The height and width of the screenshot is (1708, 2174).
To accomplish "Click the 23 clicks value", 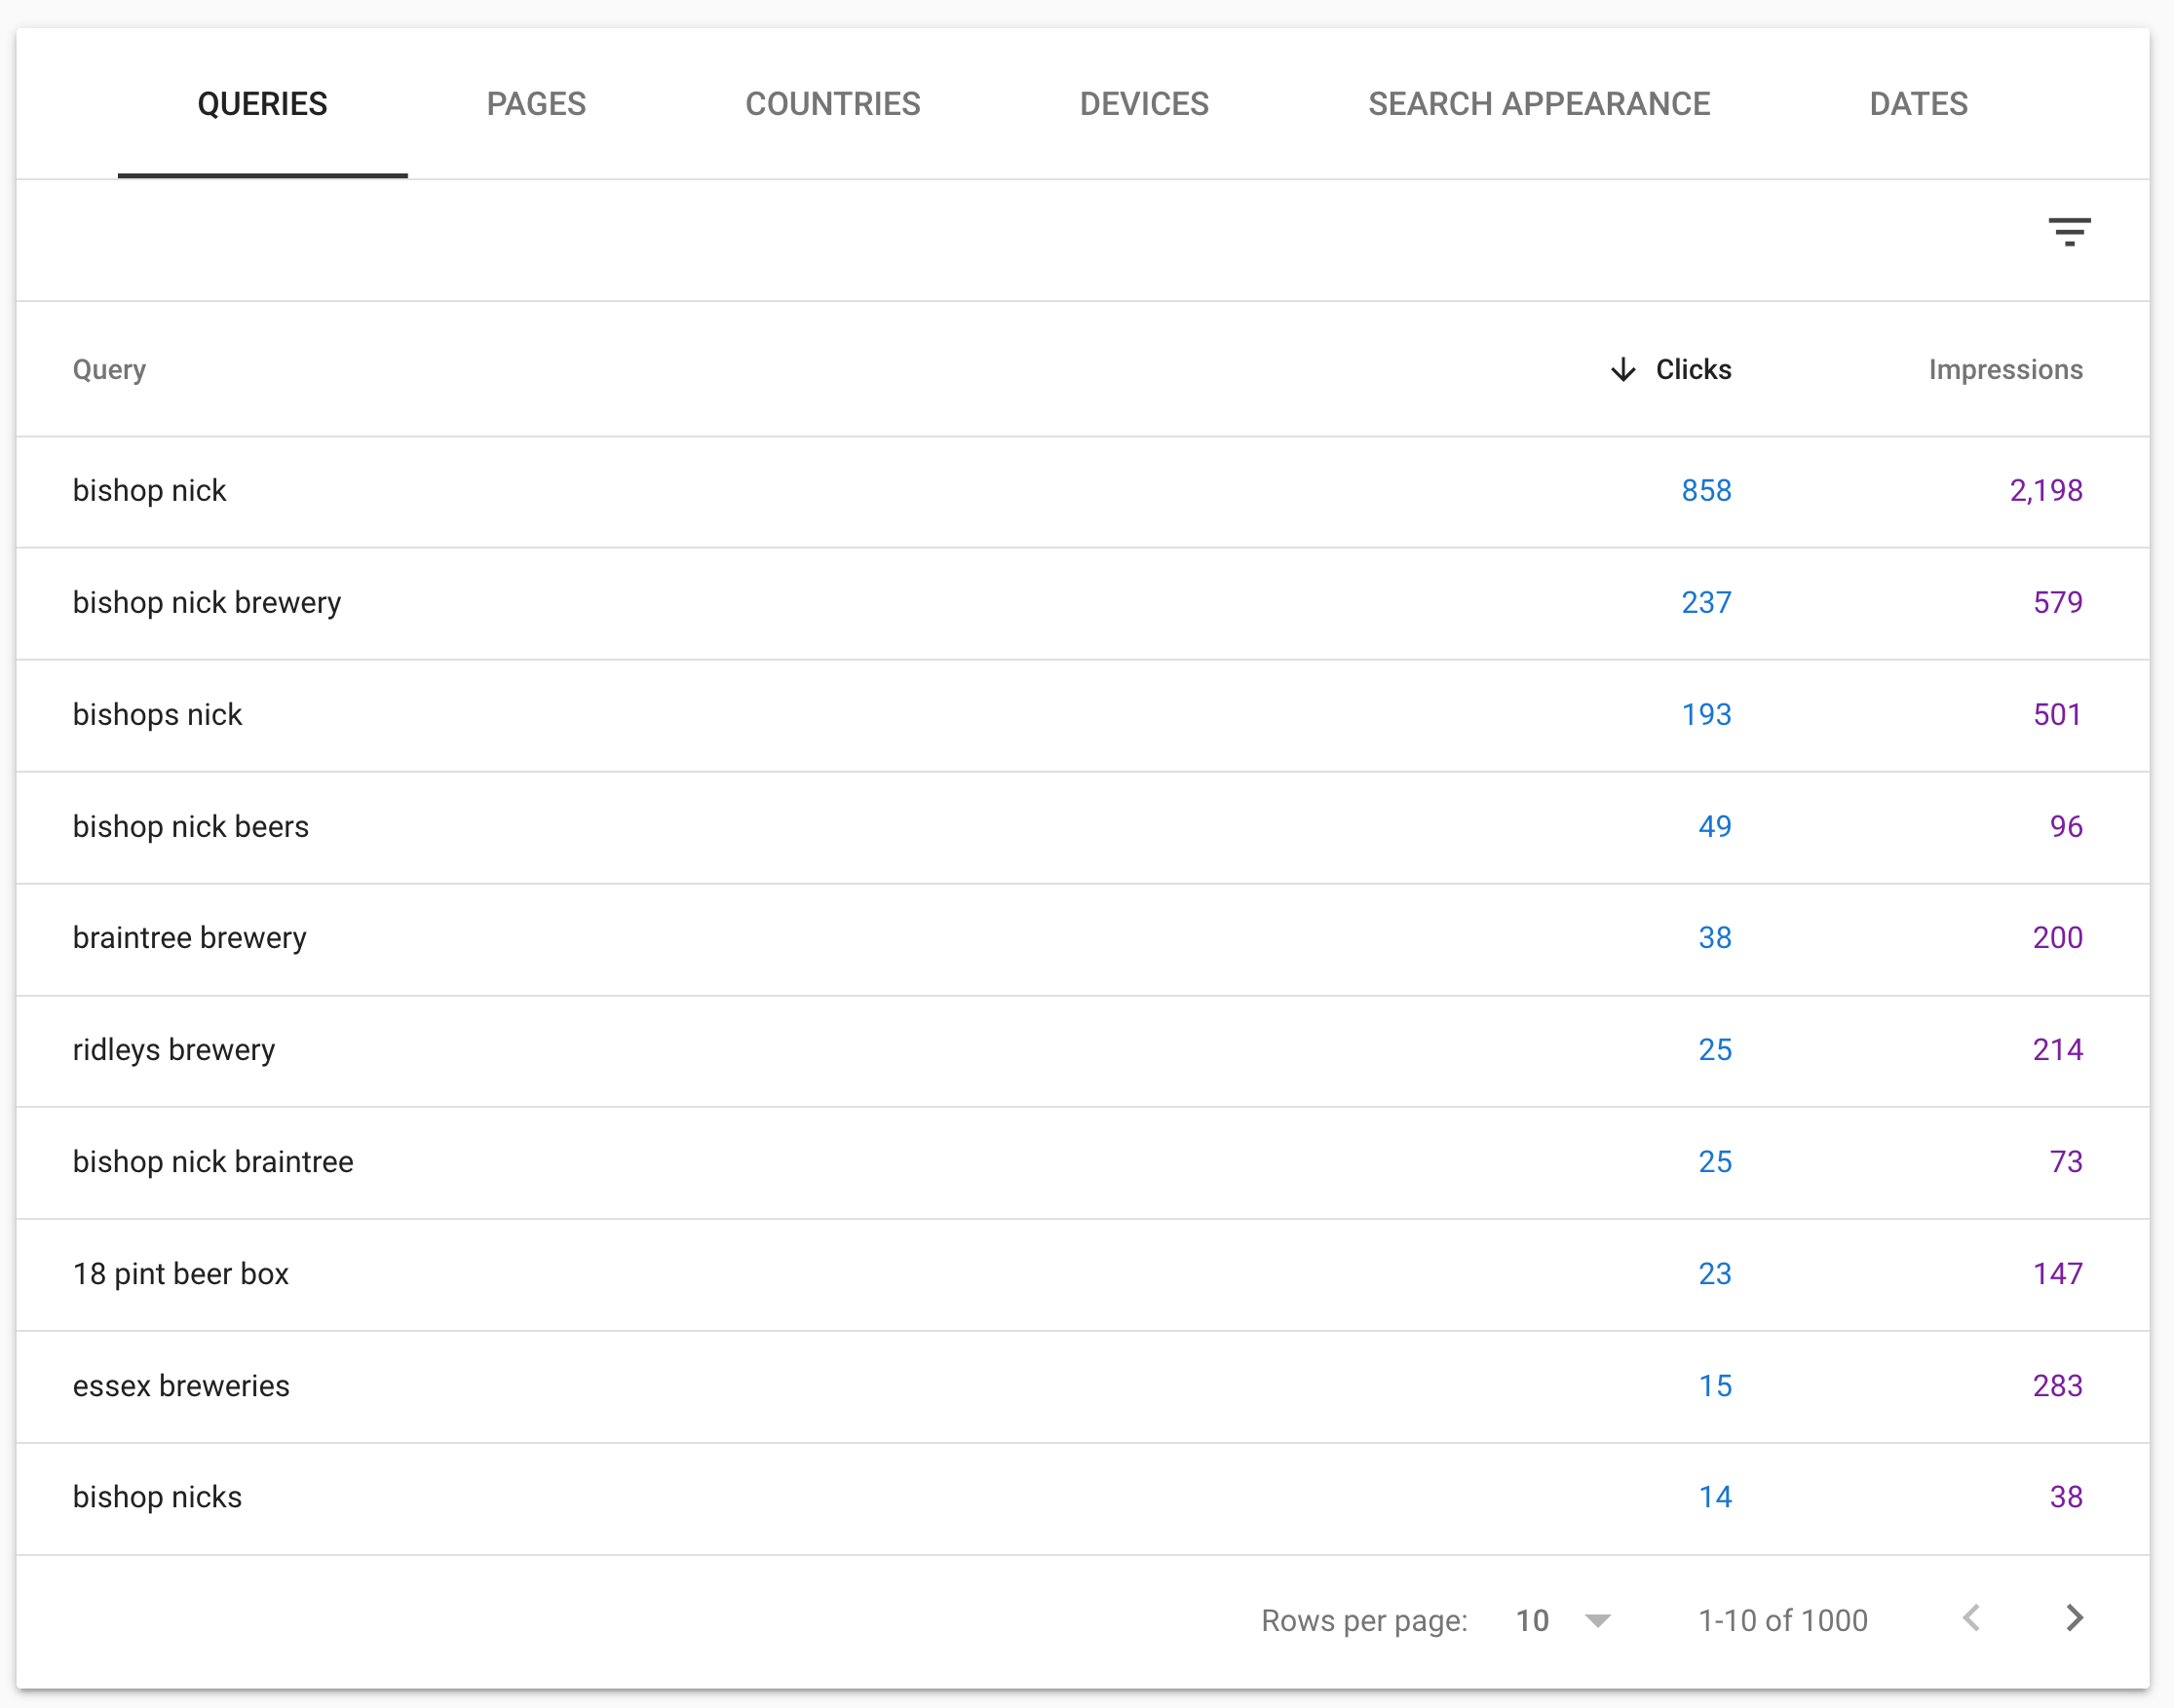I will 1715,1274.
